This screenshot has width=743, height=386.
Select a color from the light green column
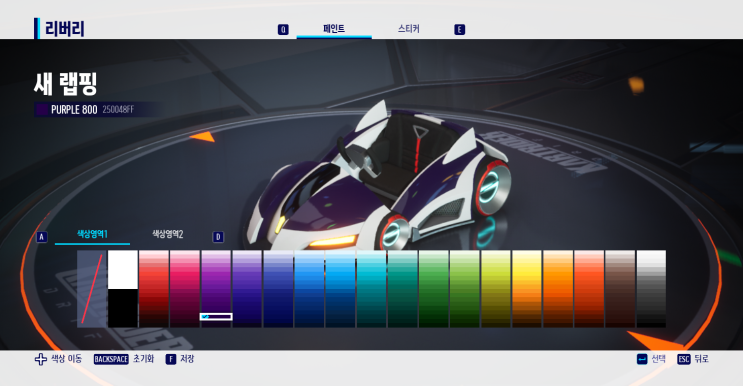coord(464,289)
